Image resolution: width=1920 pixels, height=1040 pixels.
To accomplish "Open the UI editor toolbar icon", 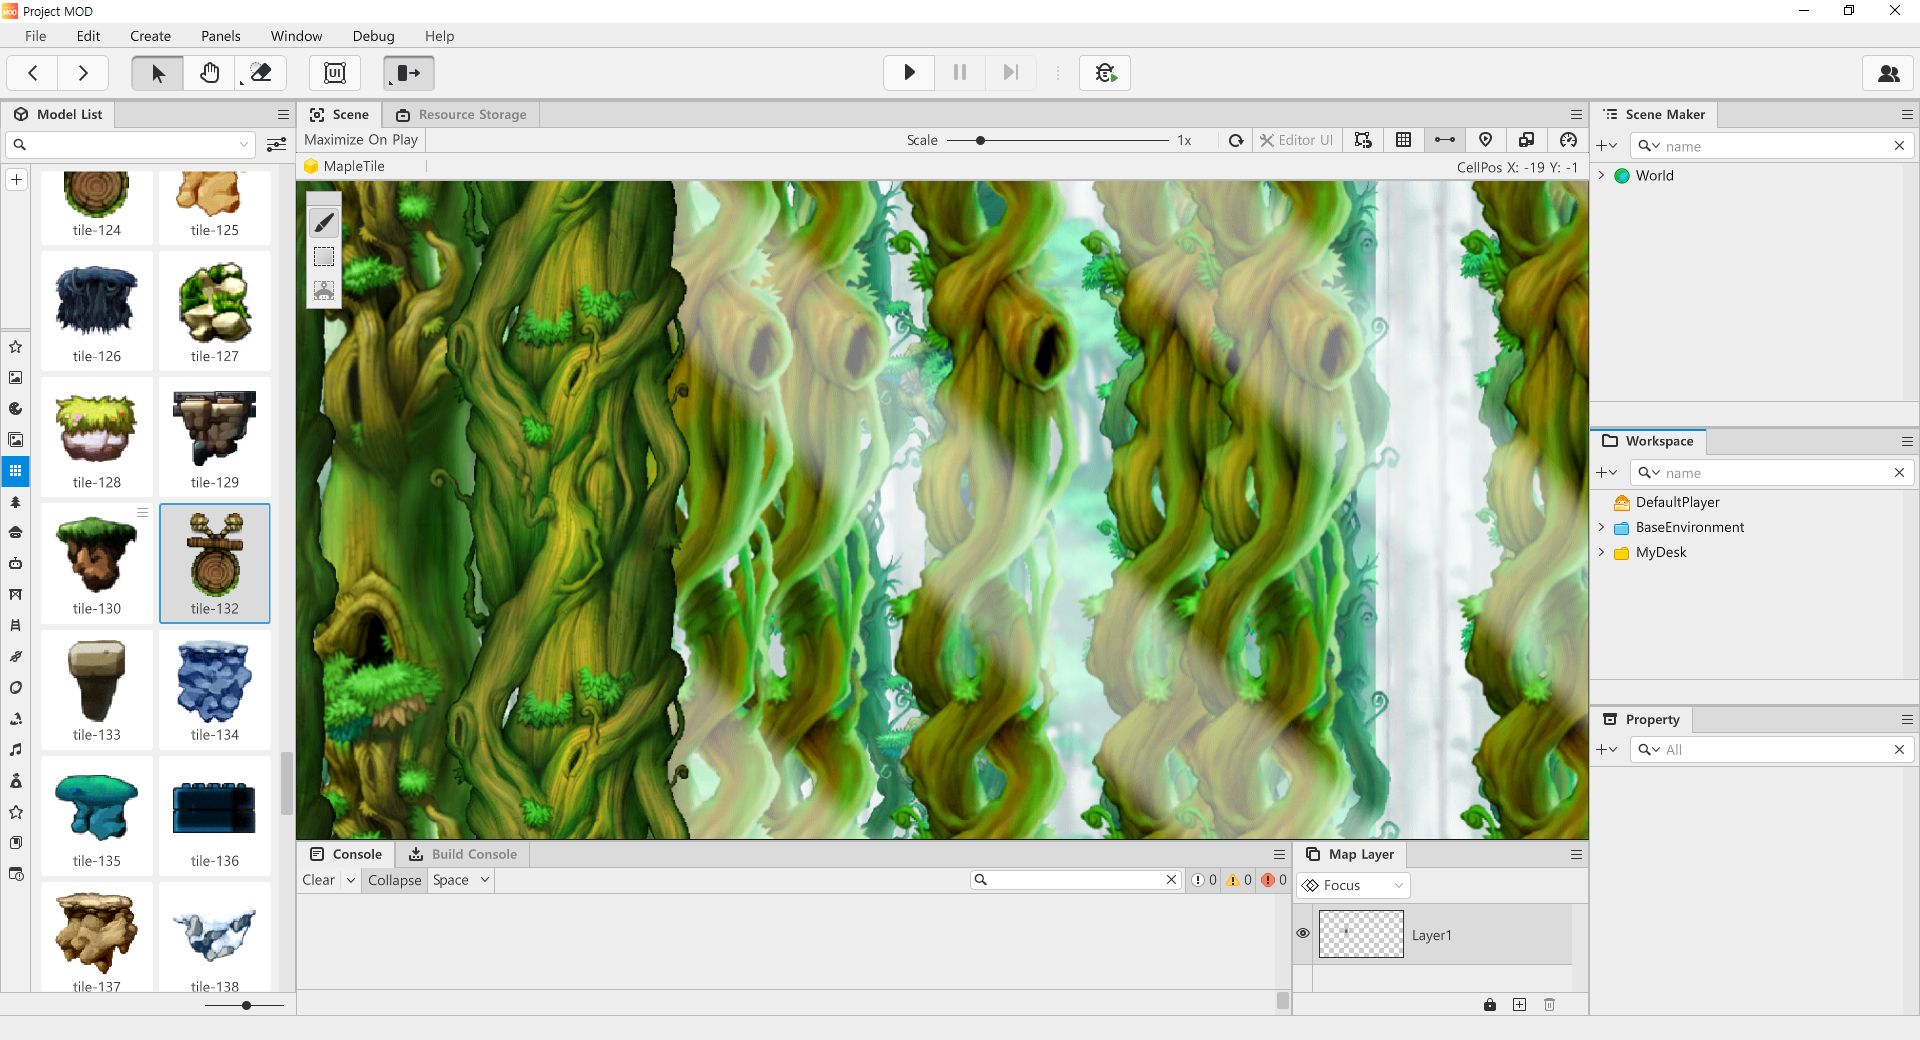I will 335,73.
